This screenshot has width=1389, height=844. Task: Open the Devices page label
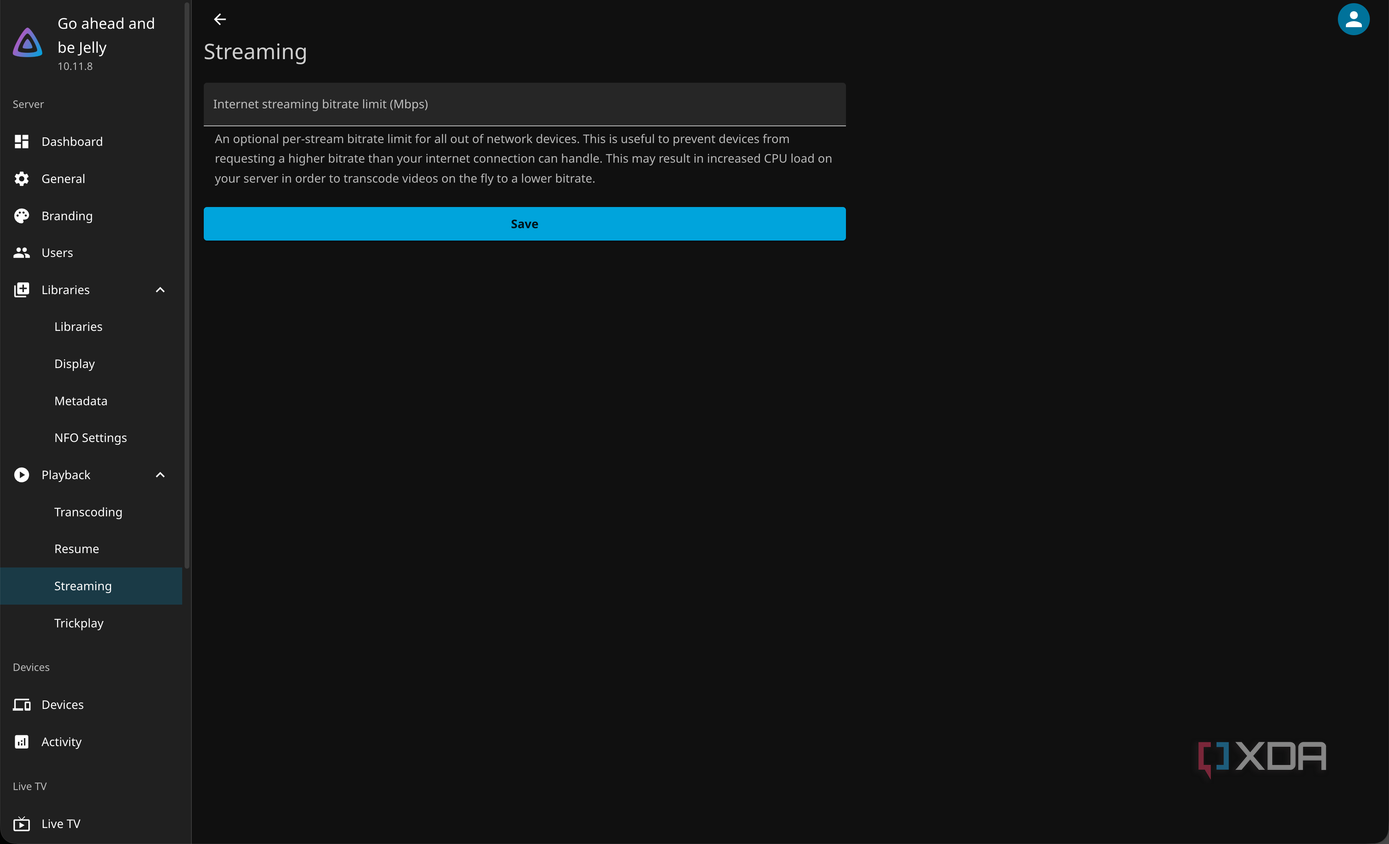click(x=62, y=704)
